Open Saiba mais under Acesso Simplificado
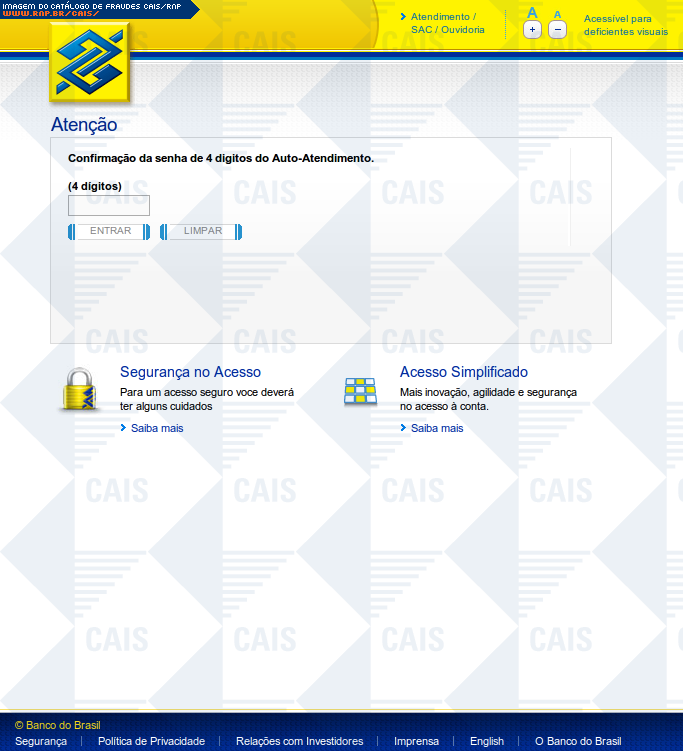This screenshot has width=683, height=751. pos(437,428)
